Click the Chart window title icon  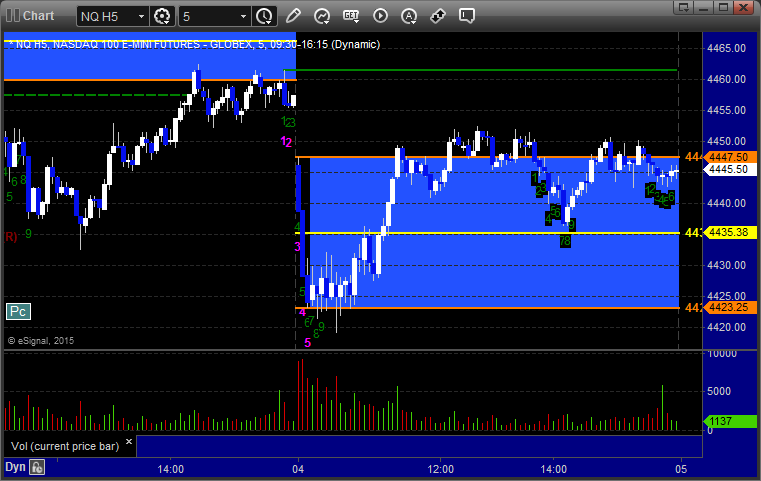point(13,16)
